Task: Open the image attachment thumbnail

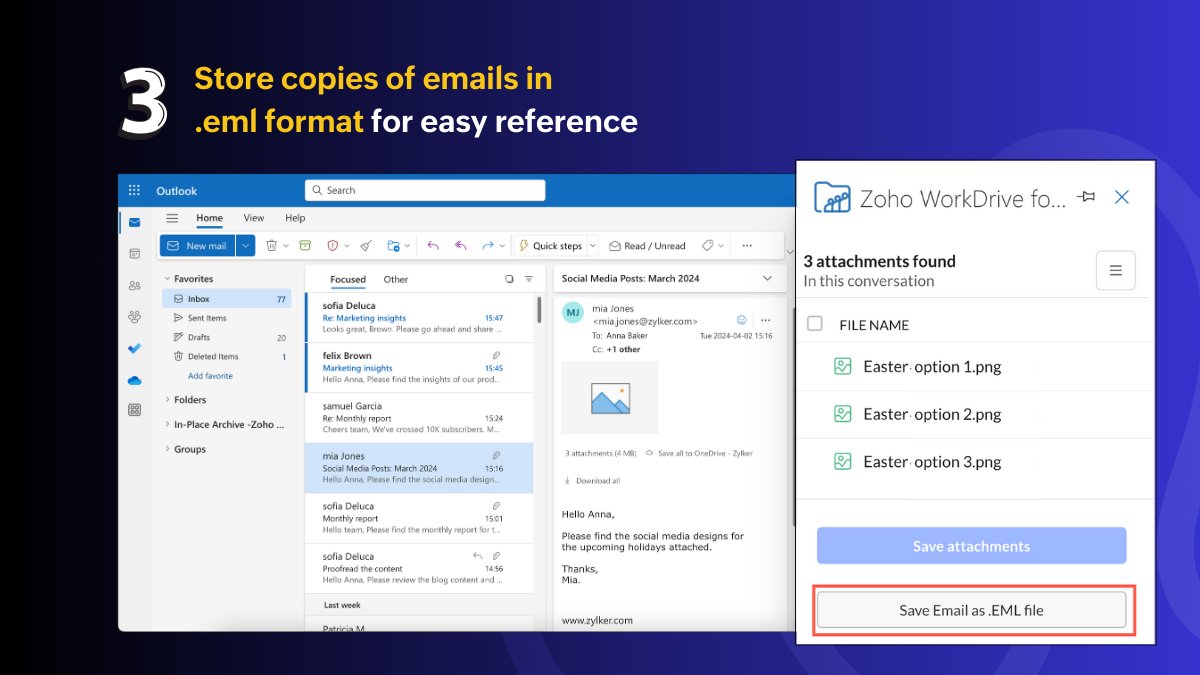Action: (610, 398)
